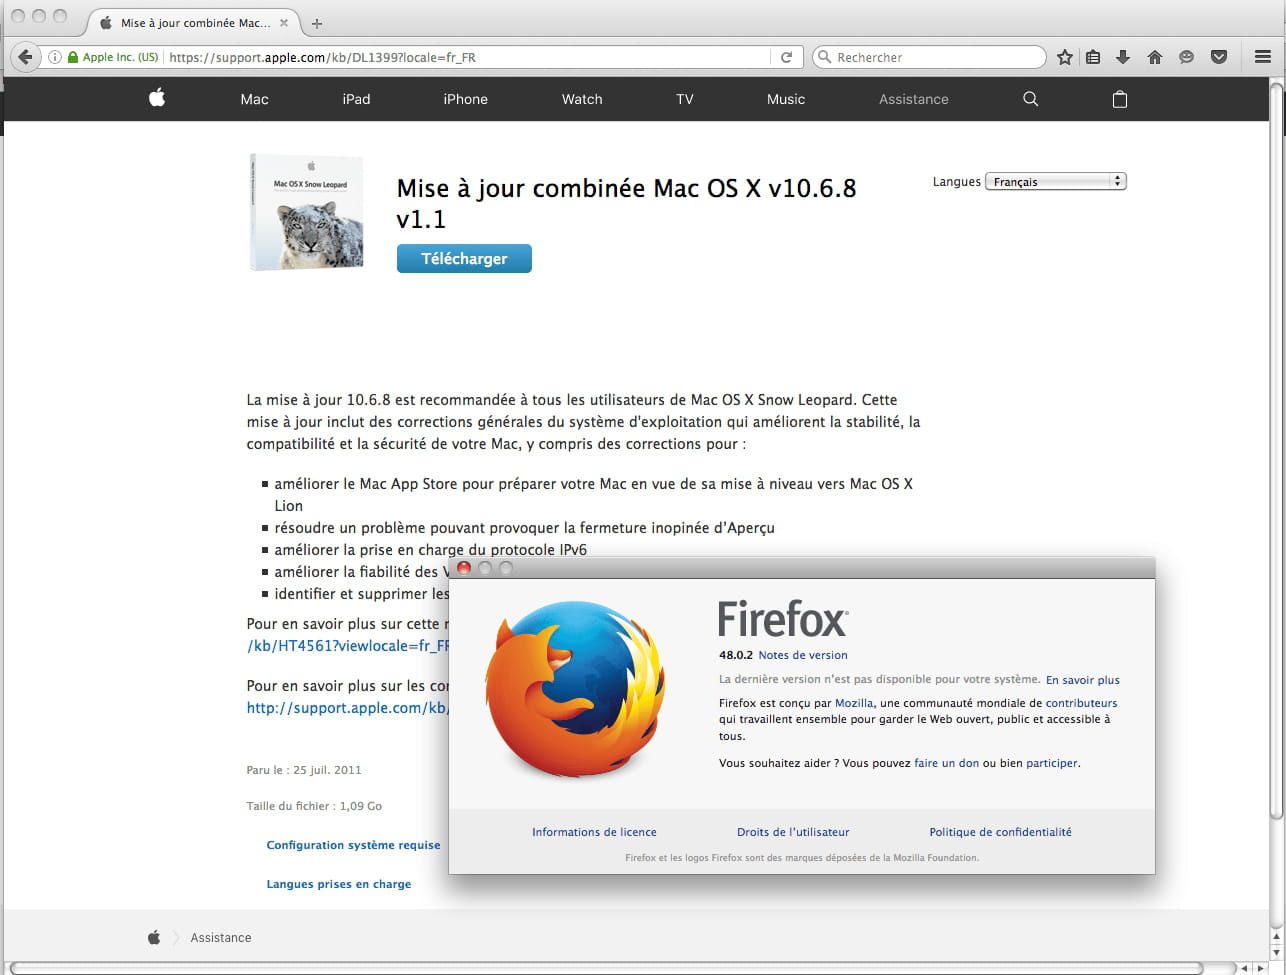1286x975 pixels.
Task: Go back with the Firefox back arrow
Action: point(25,57)
